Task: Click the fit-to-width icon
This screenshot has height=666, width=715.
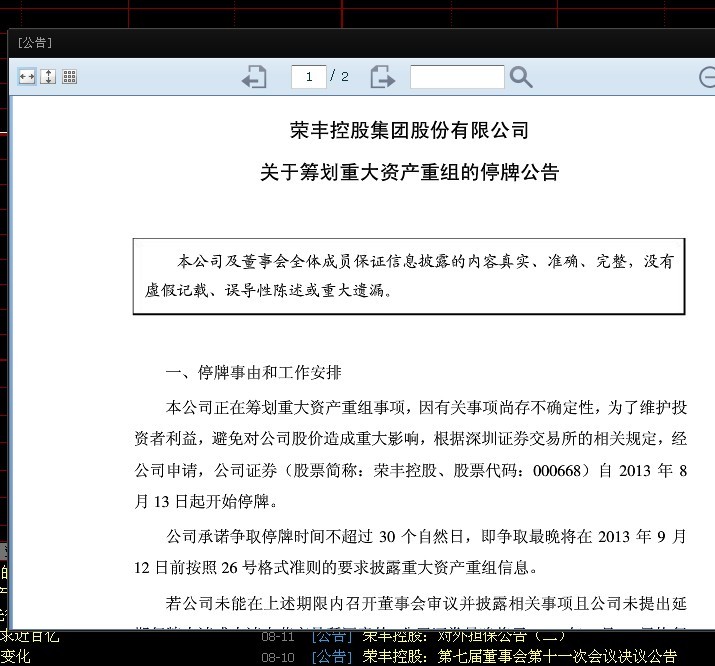Action: [27, 77]
